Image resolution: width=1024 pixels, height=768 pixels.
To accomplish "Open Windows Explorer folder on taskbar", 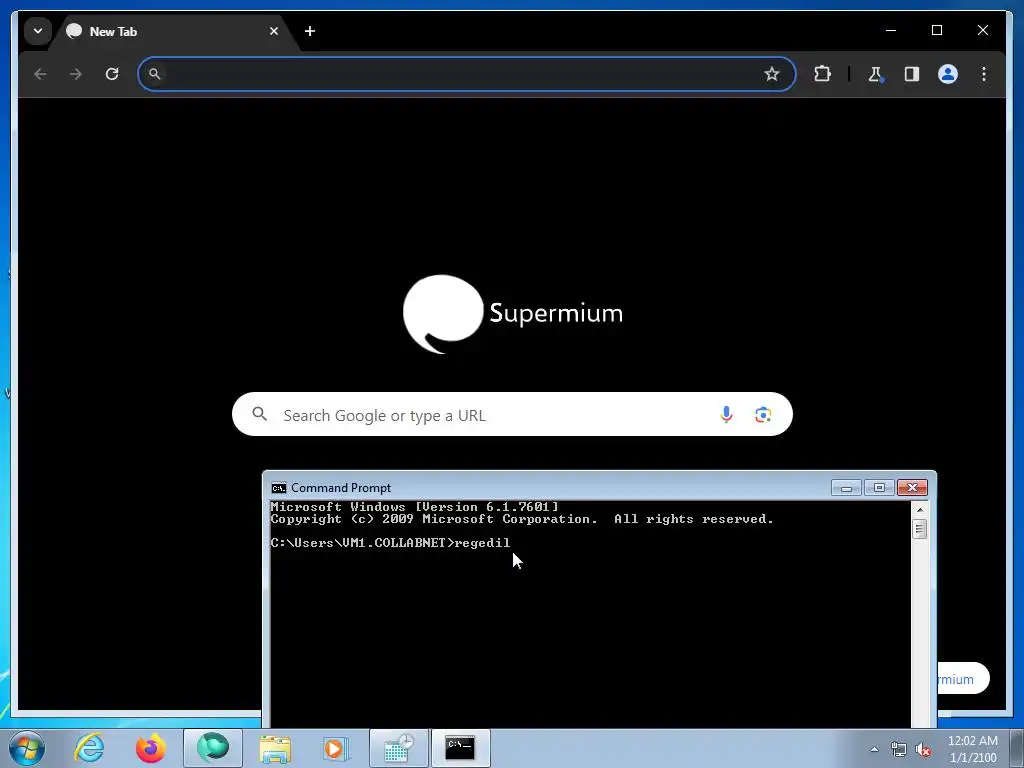I will (x=275, y=748).
